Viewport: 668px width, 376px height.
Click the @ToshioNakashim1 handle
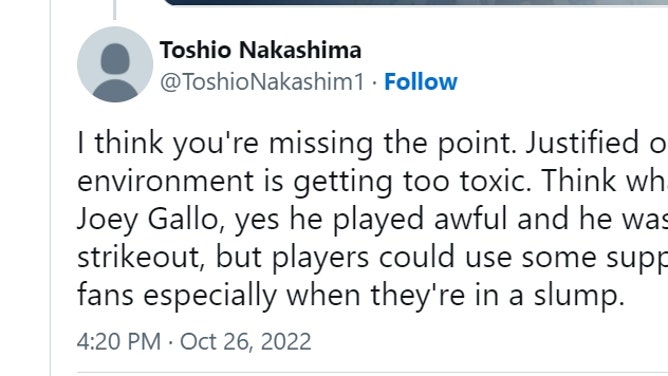(x=262, y=81)
